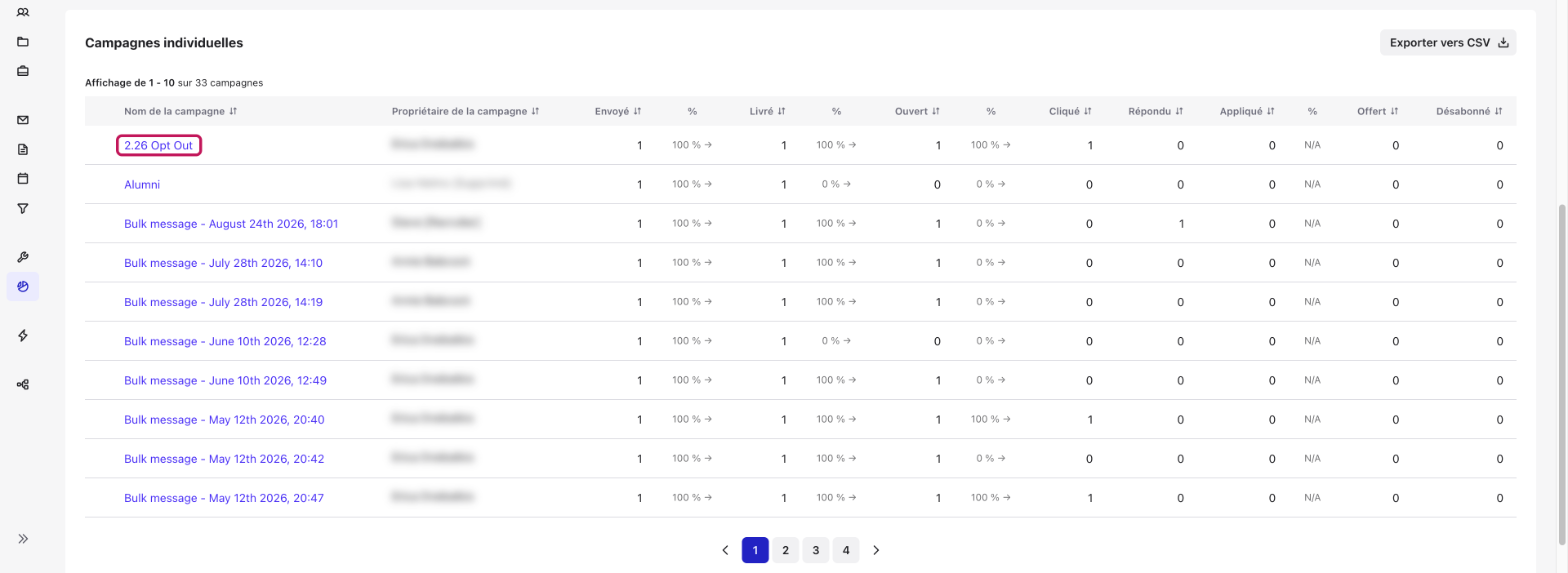Screen dimensions: 1568x573
Task: Open the folder icon in sidebar
Action: (x=23, y=41)
